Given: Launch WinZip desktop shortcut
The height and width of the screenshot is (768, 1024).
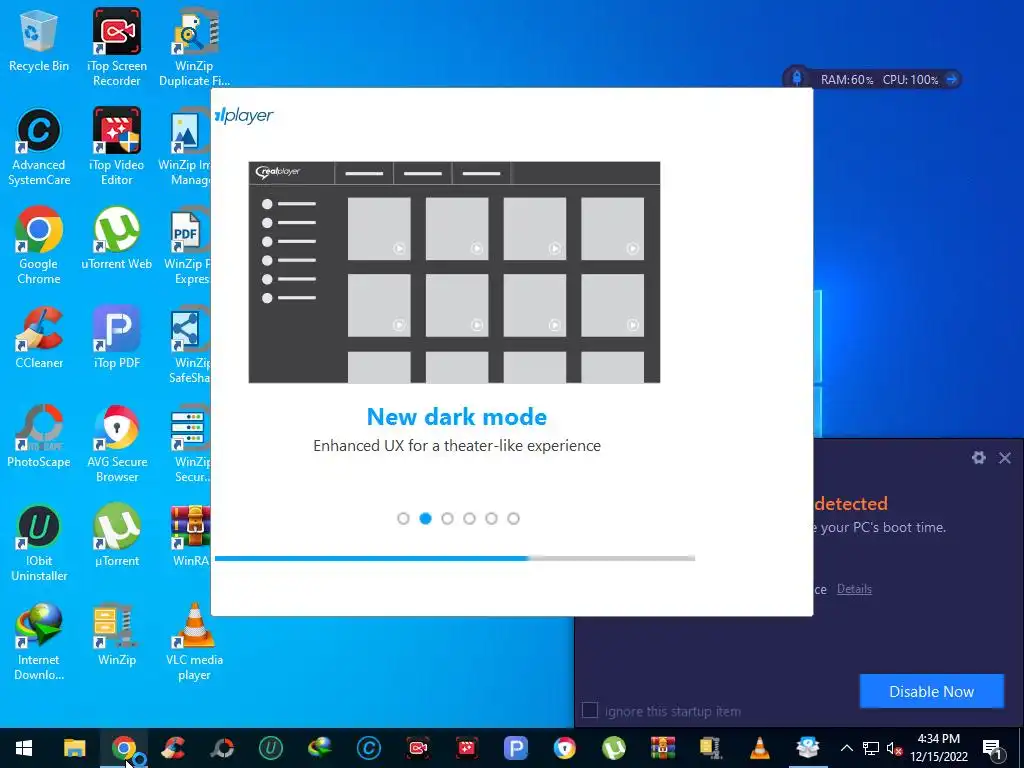Looking at the screenshot, I should (116, 635).
